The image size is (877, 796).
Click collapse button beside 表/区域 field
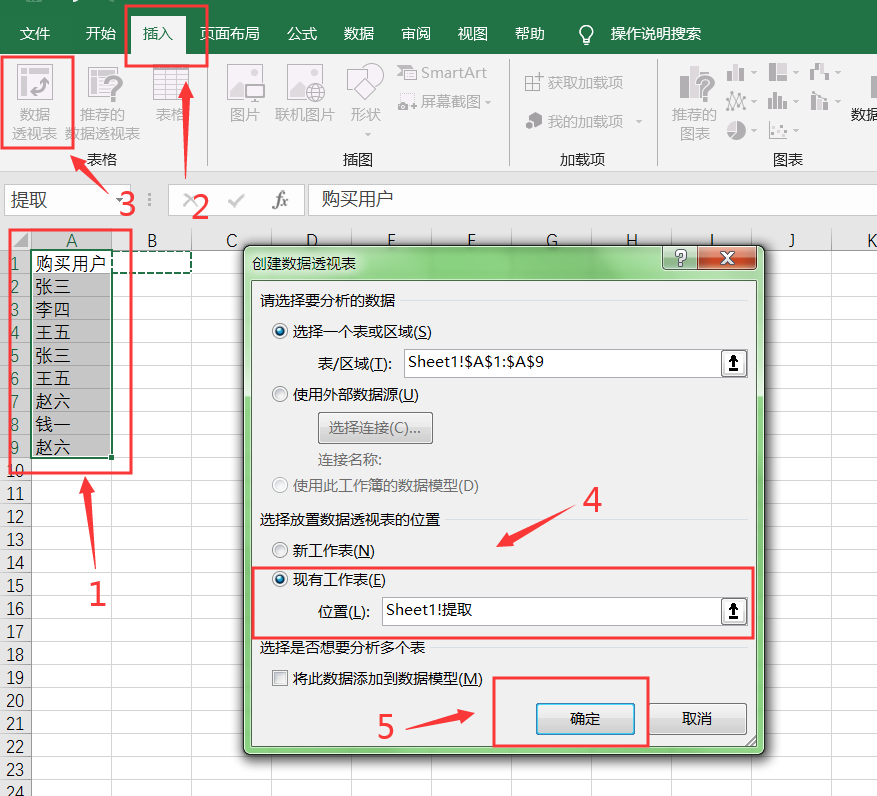(734, 363)
